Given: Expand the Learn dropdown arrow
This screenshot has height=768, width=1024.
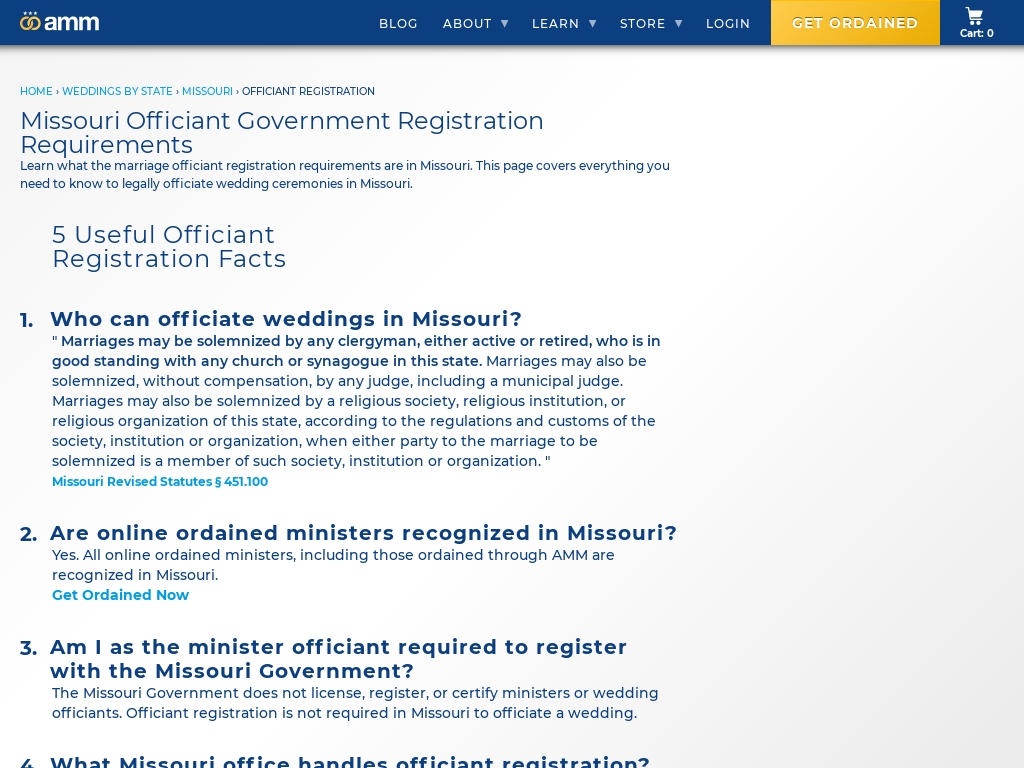Looking at the screenshot, I should tap(593, 24).
